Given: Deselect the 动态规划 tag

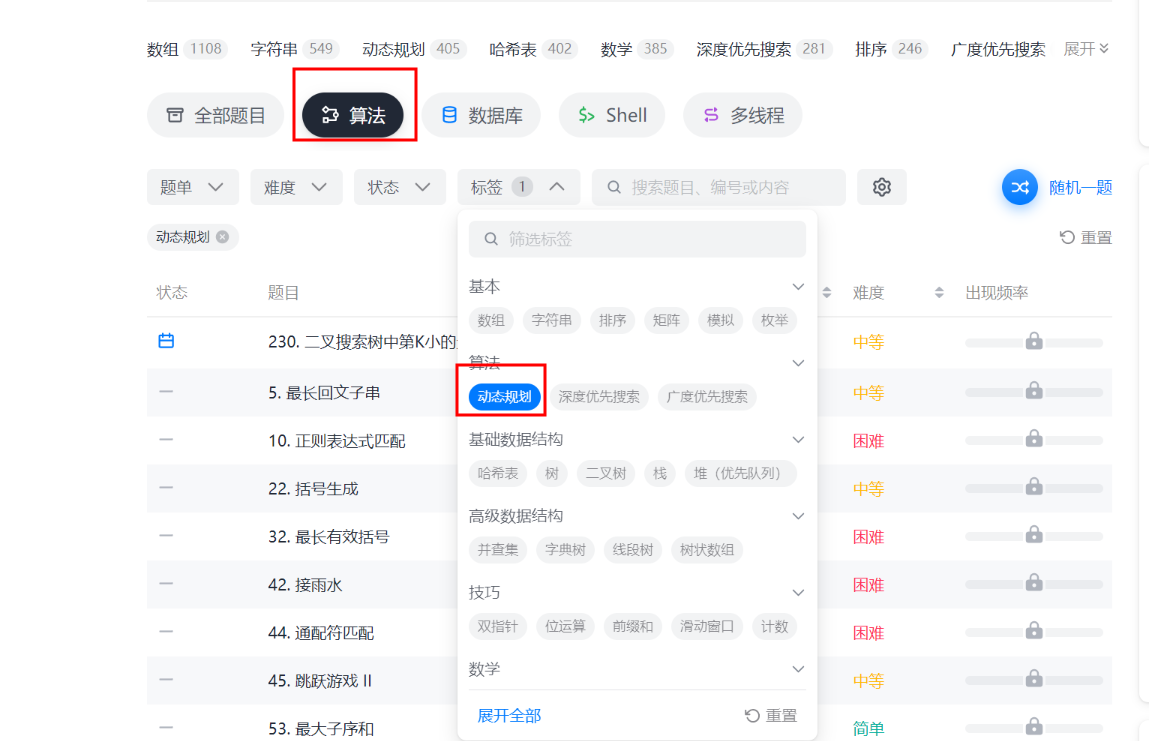Looking at the screenshot, I should (504, 397).
